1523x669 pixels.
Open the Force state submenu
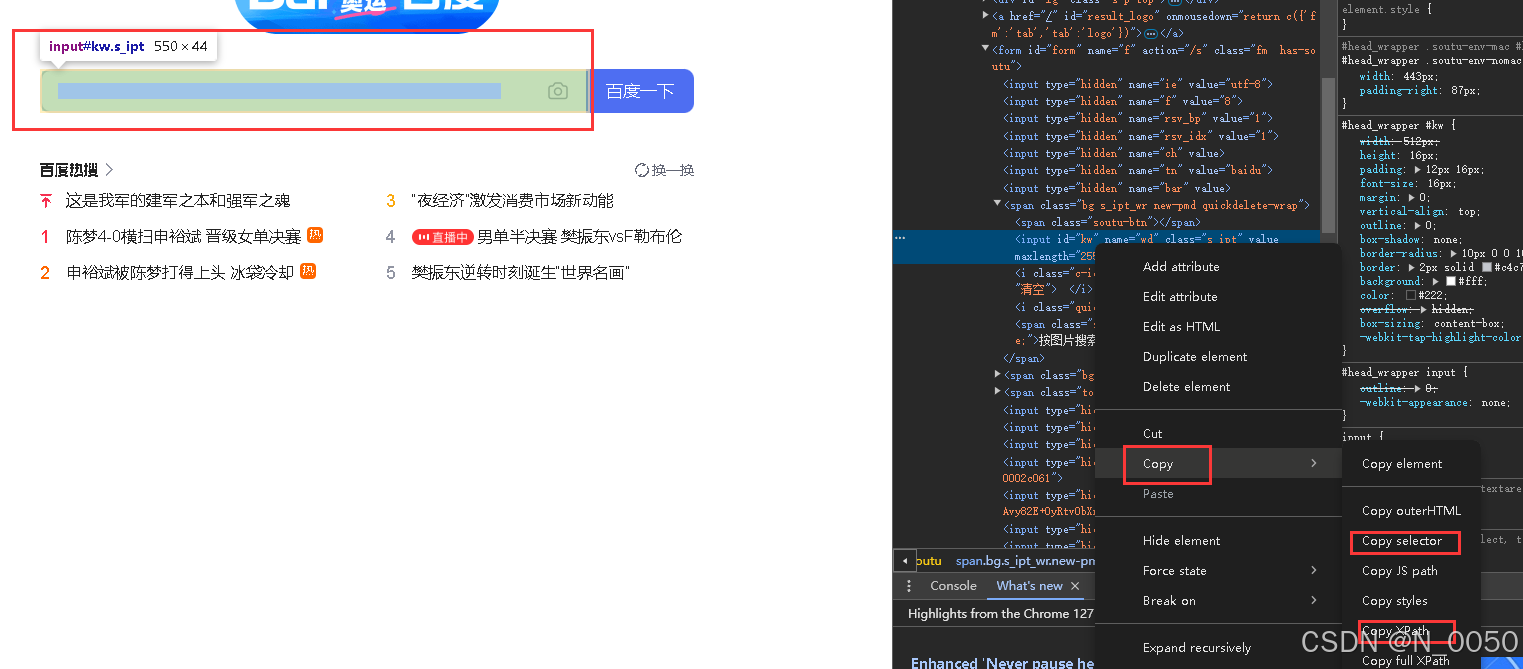[x=1216, y=571]
